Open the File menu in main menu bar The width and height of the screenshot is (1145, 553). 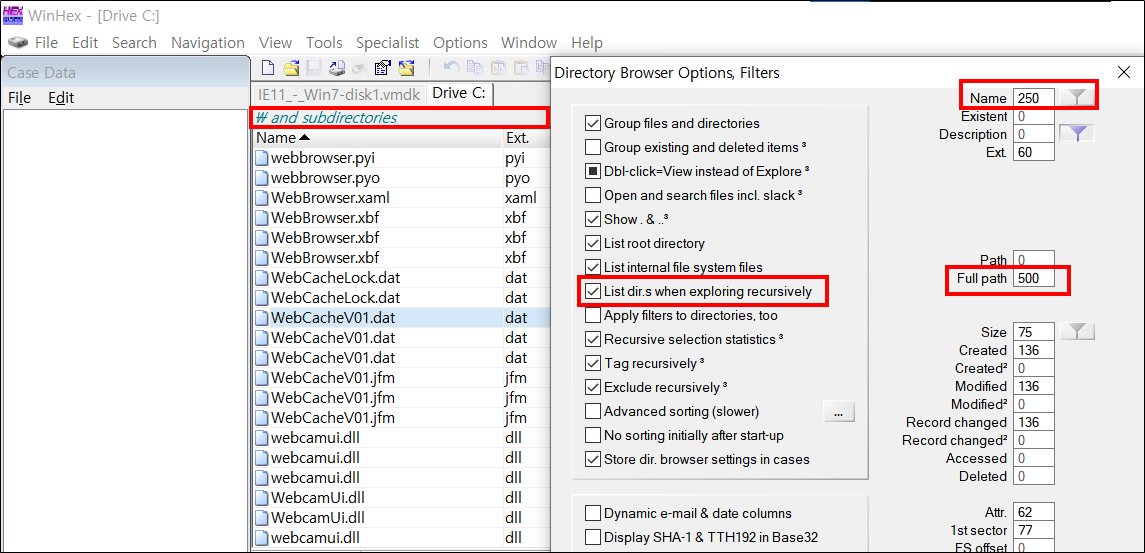pos(46,43)
